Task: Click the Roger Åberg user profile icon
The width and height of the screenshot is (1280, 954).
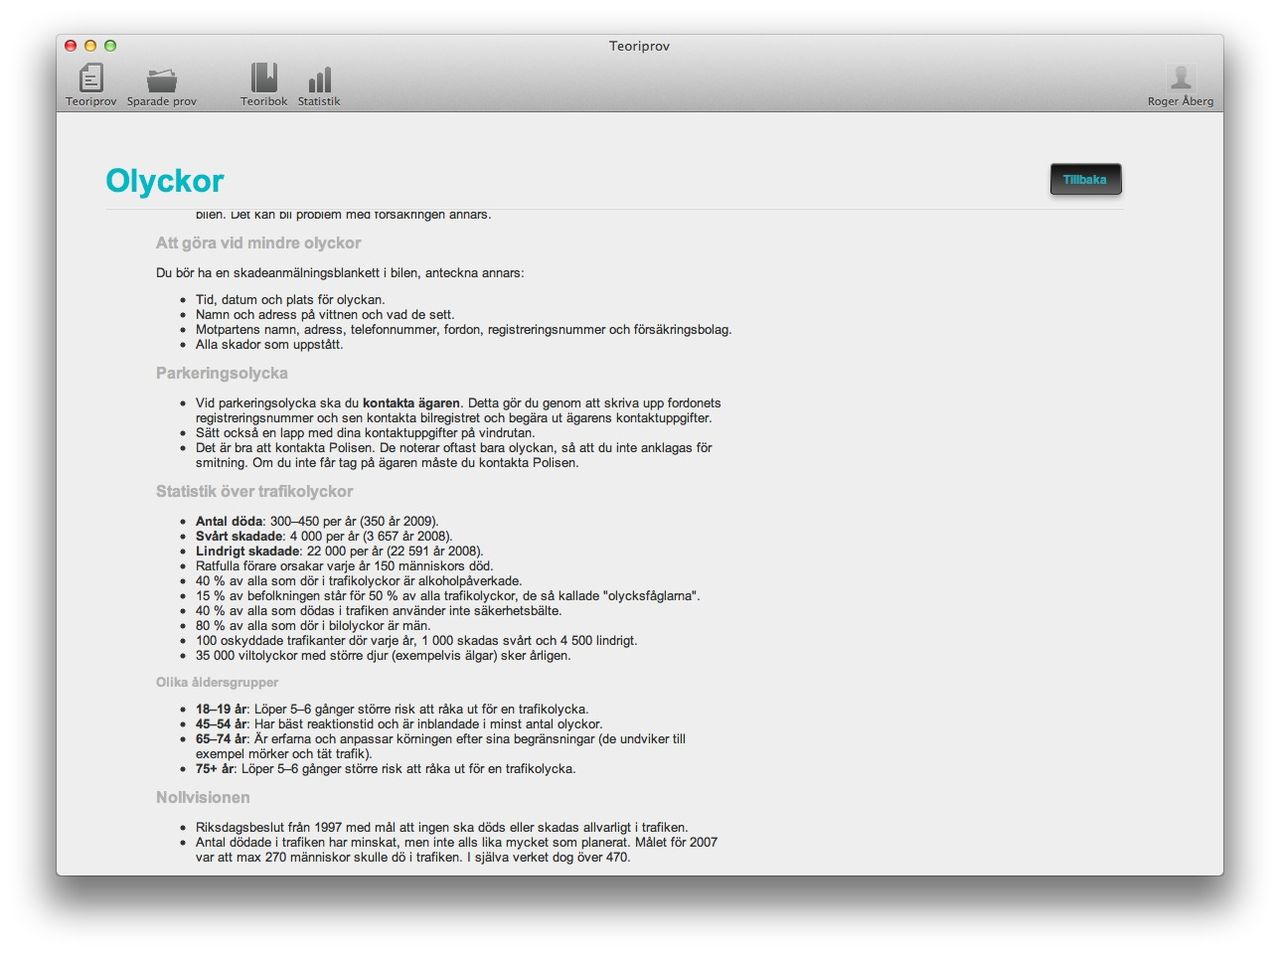Action: (1180, 79)
